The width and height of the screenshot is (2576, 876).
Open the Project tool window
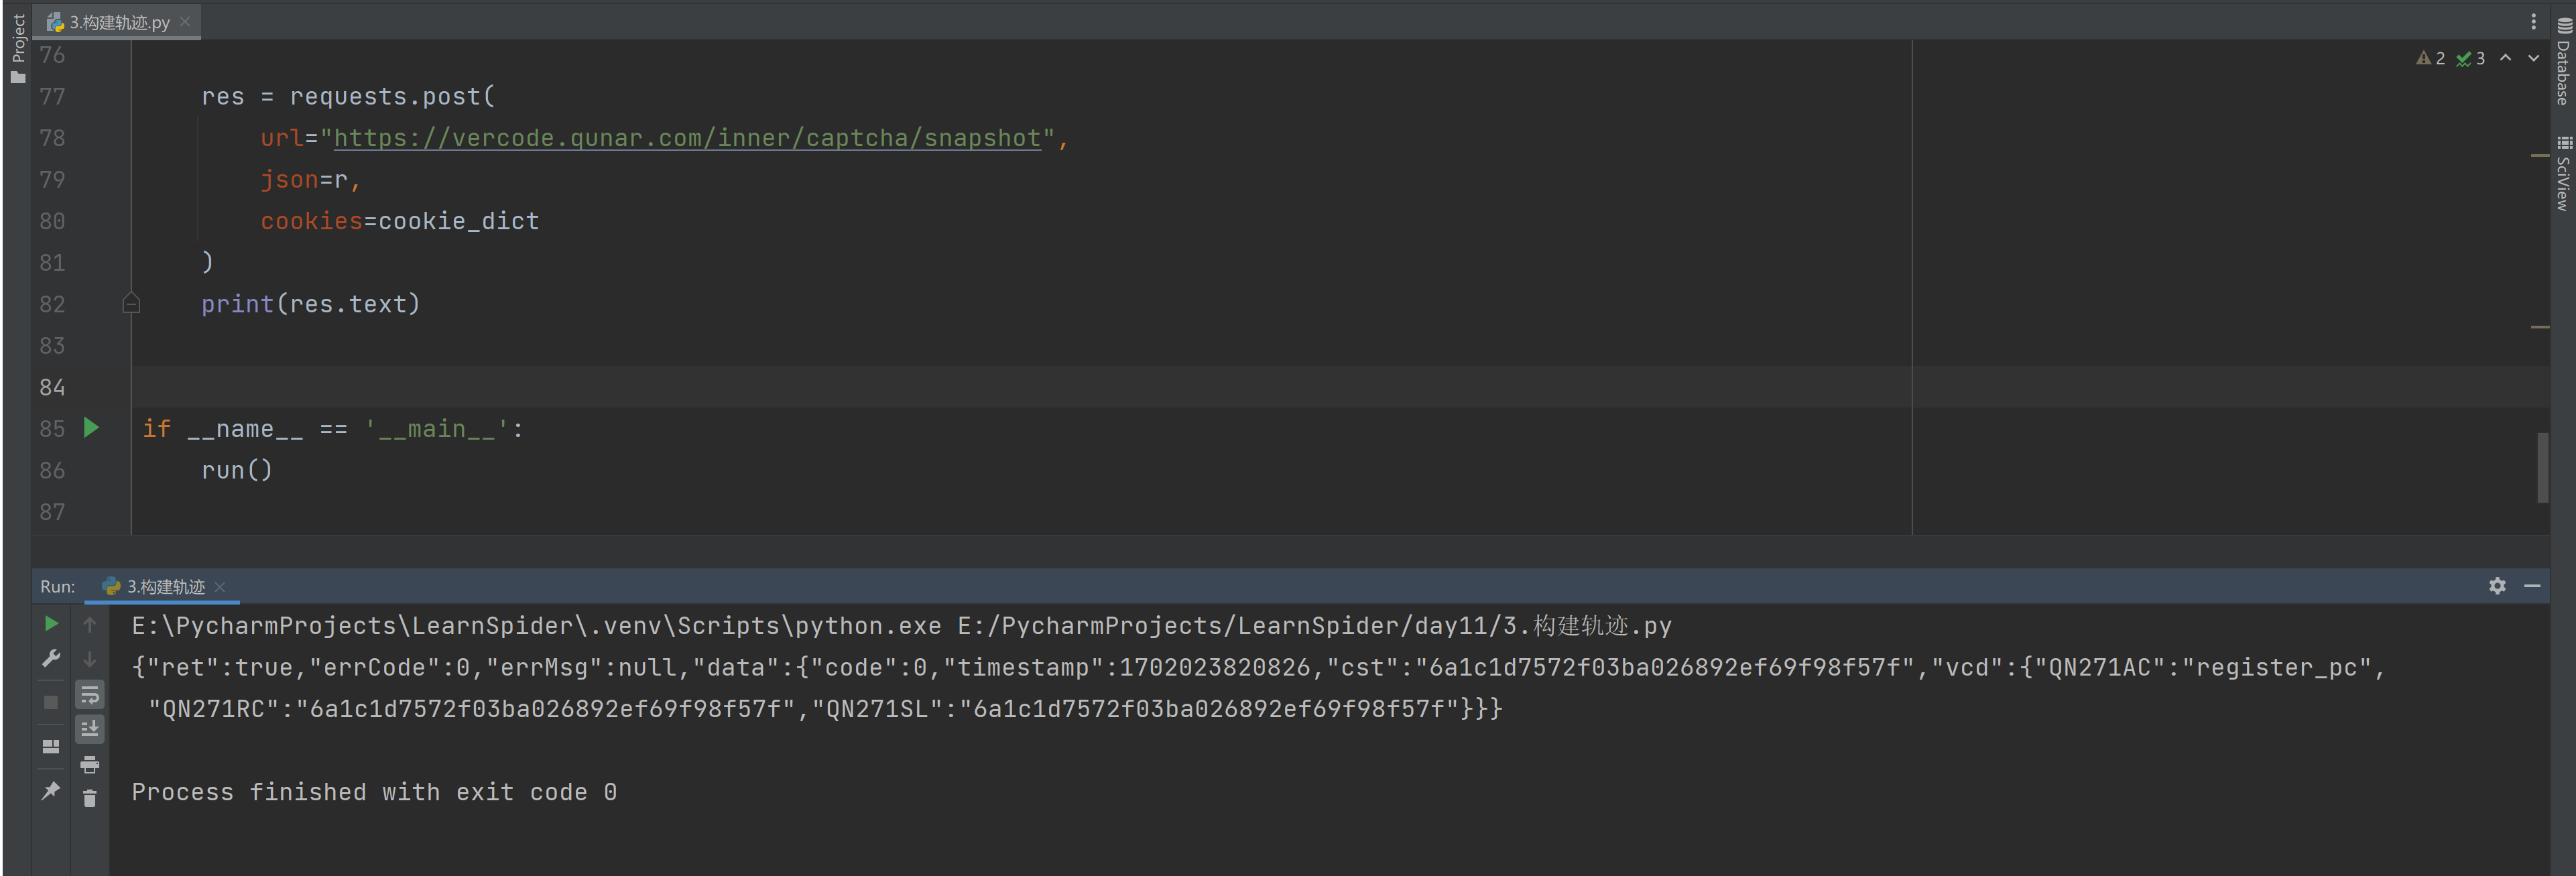[18, 48]
